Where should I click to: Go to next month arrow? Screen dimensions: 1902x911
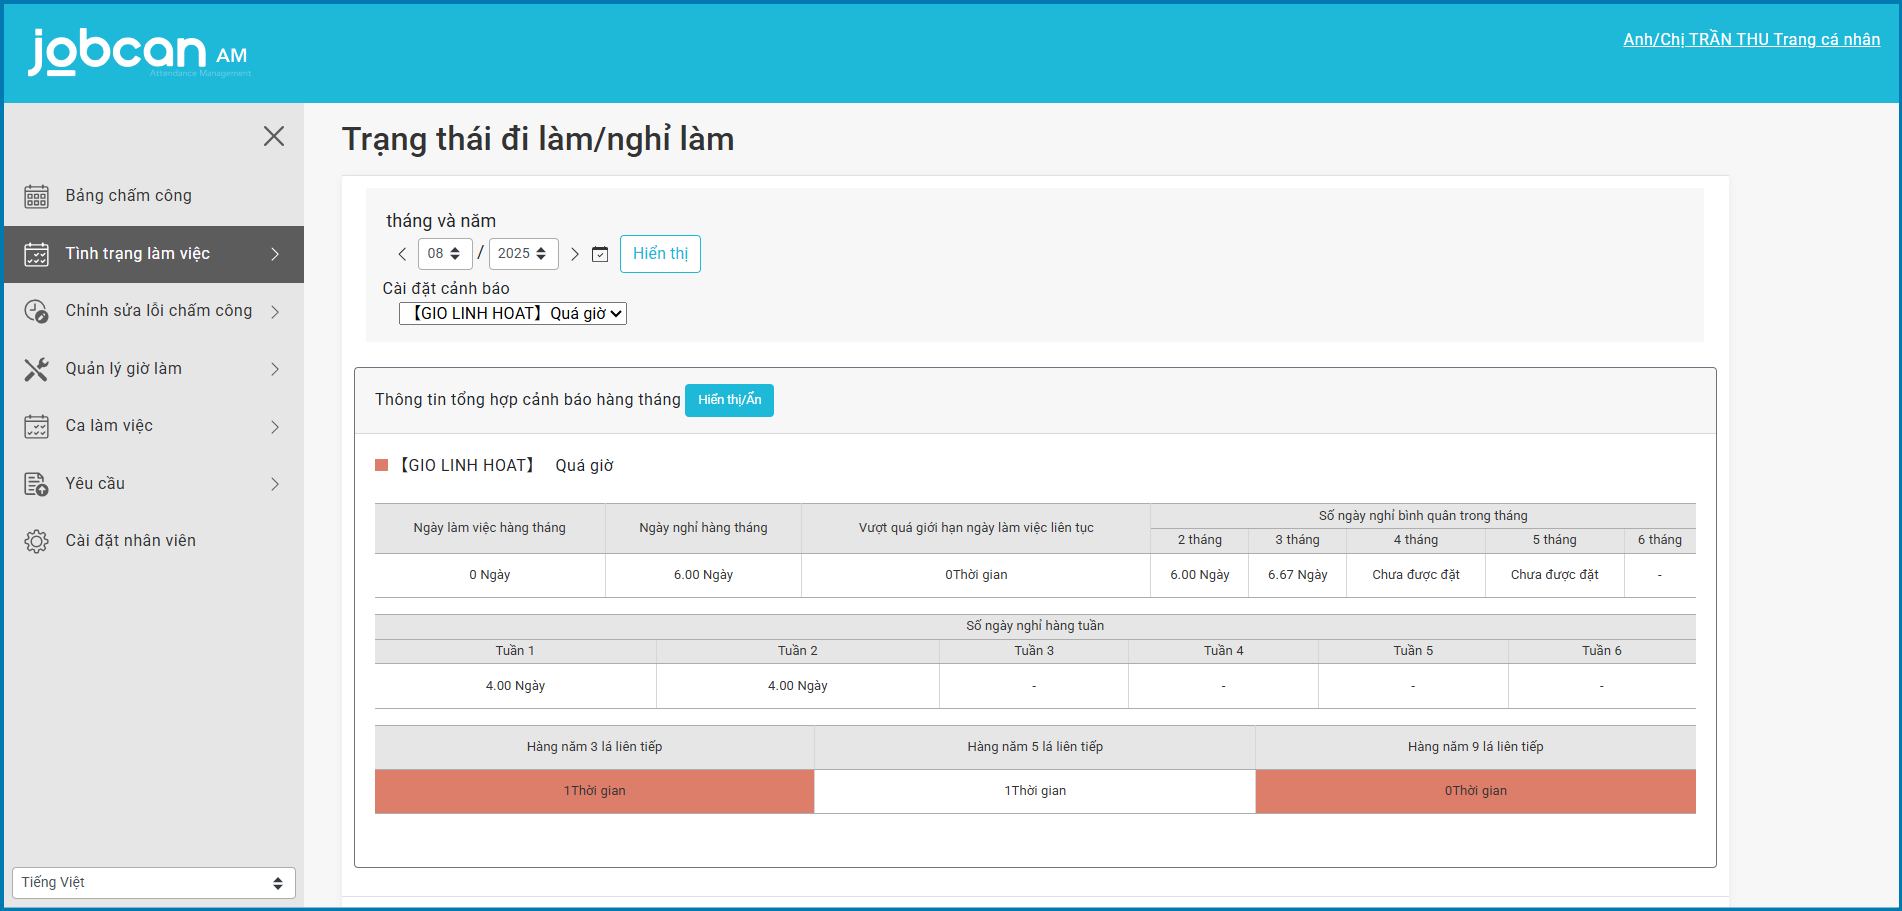[x=575, y=254]
